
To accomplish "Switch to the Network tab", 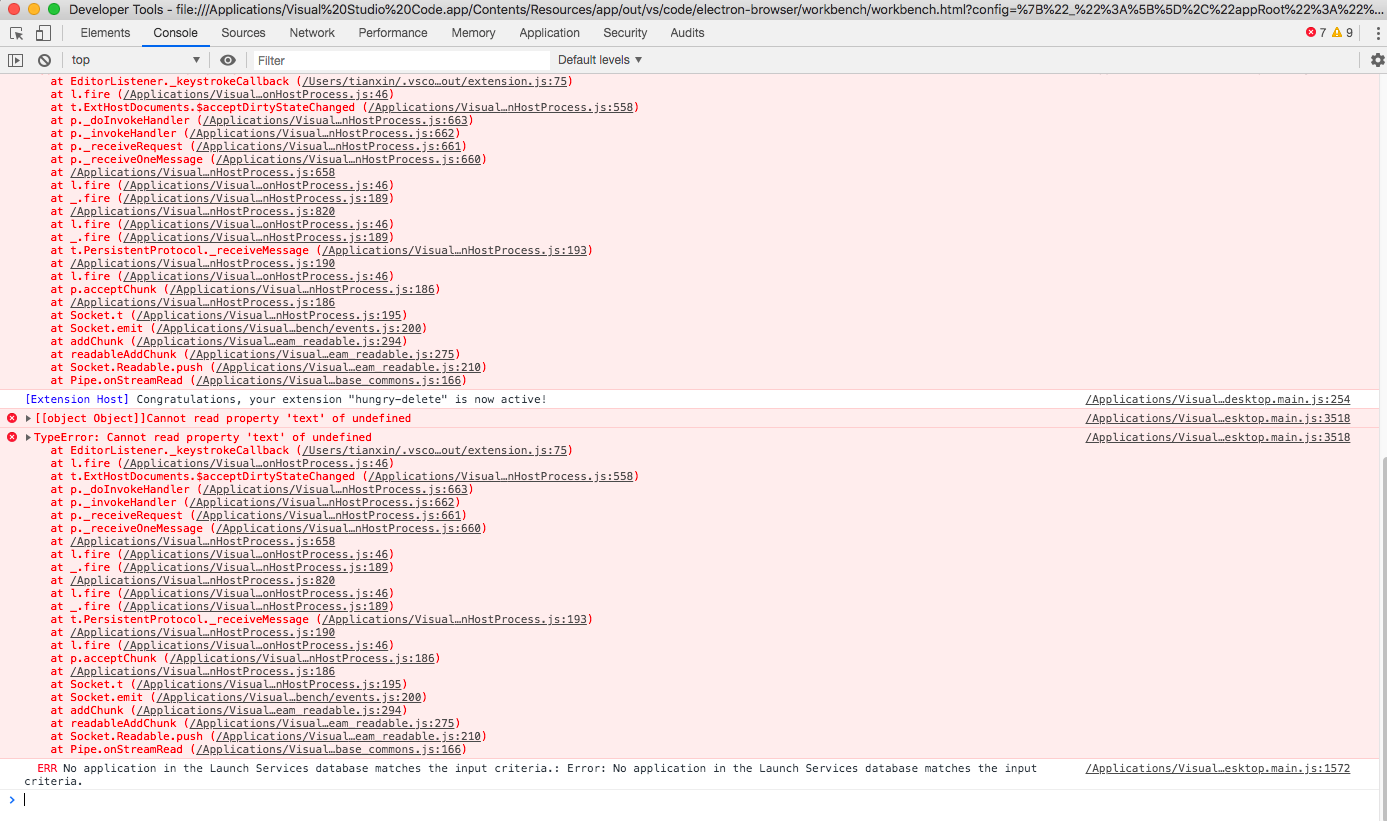I will 312,33.
